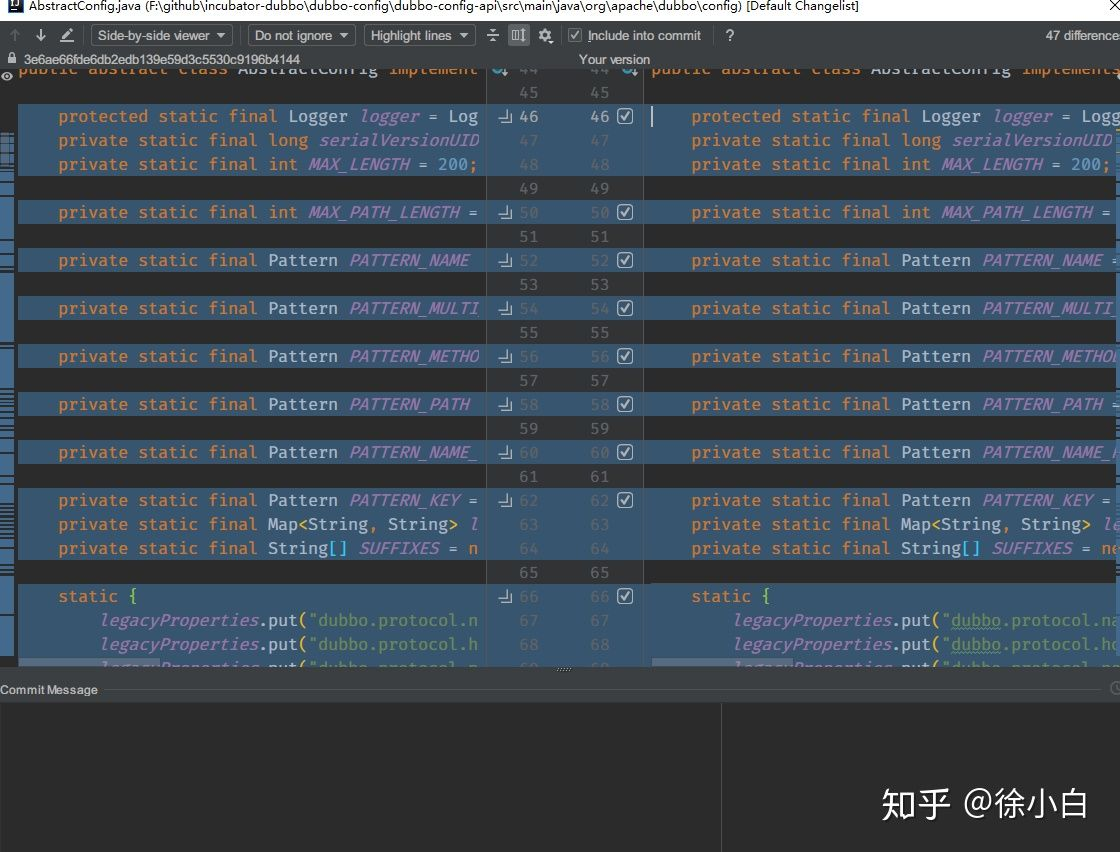The image size is (1120, 852).
Task: Uncheck the line 54 change checkbox
Action: tap(625, 309)
